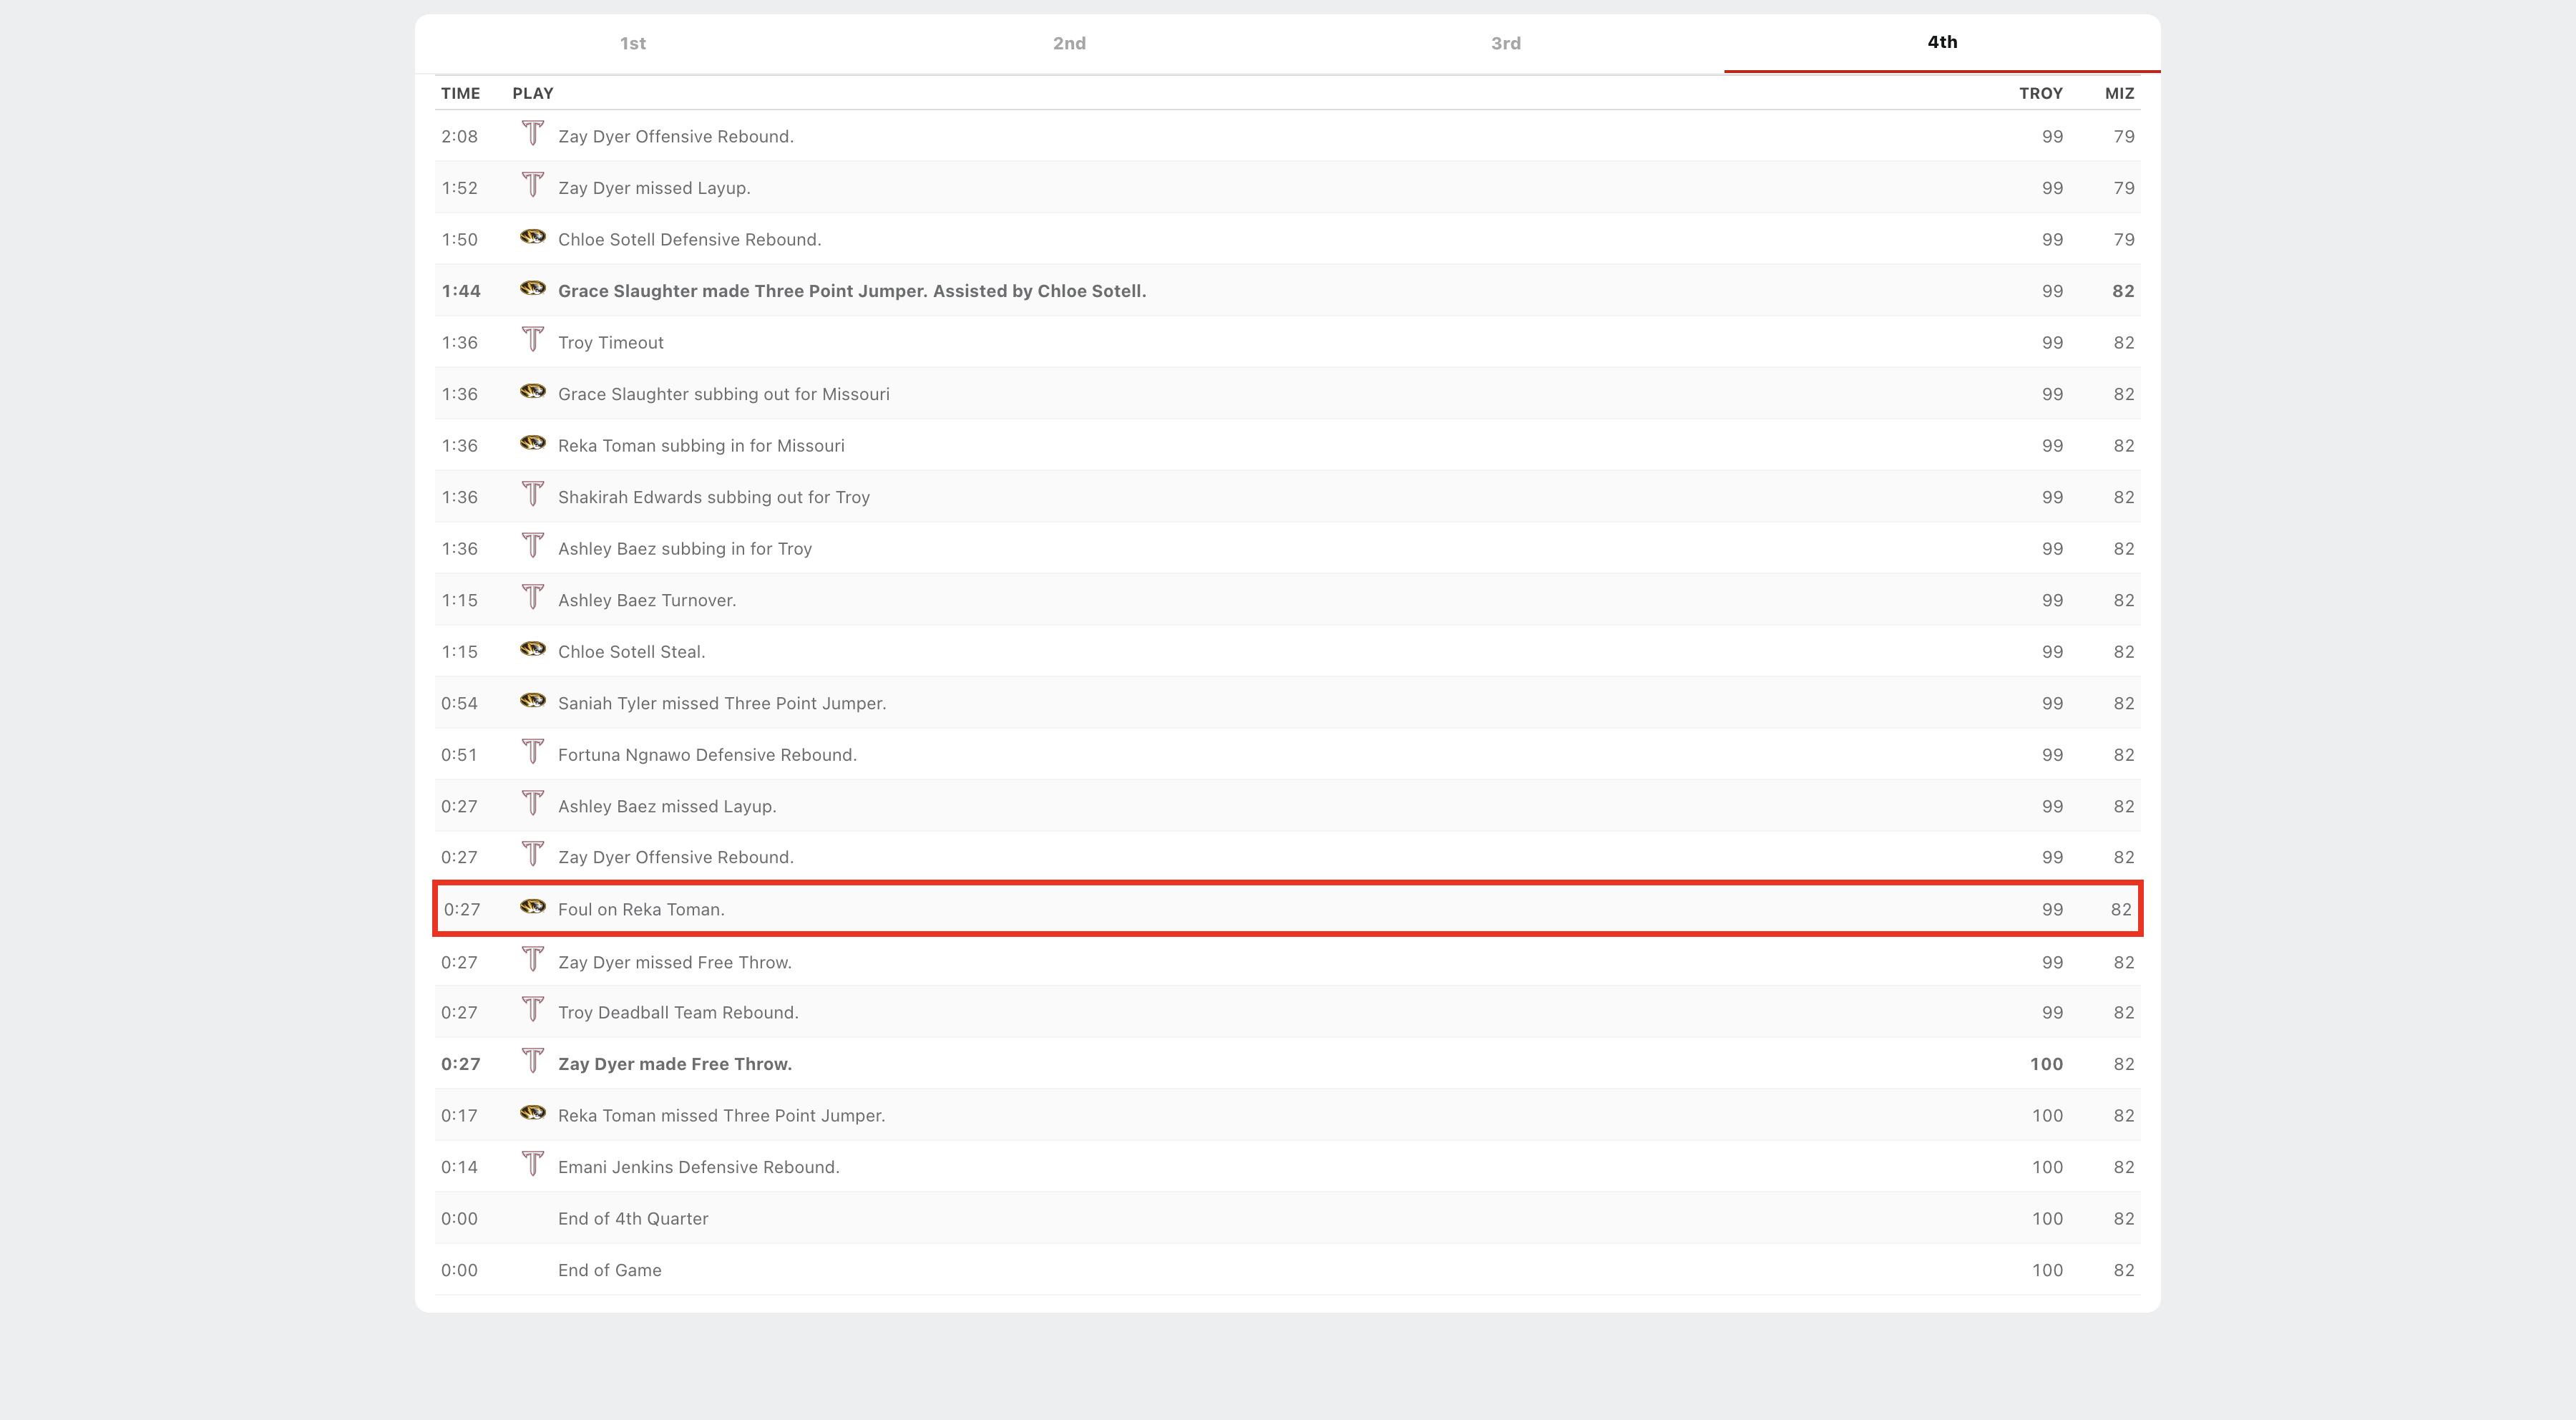The height and width of the screenshot is (1420, 2576).
Task: Click Troy logo beside Fortuna Ngnawo Defensive Rebound
Action: [532, 752]
